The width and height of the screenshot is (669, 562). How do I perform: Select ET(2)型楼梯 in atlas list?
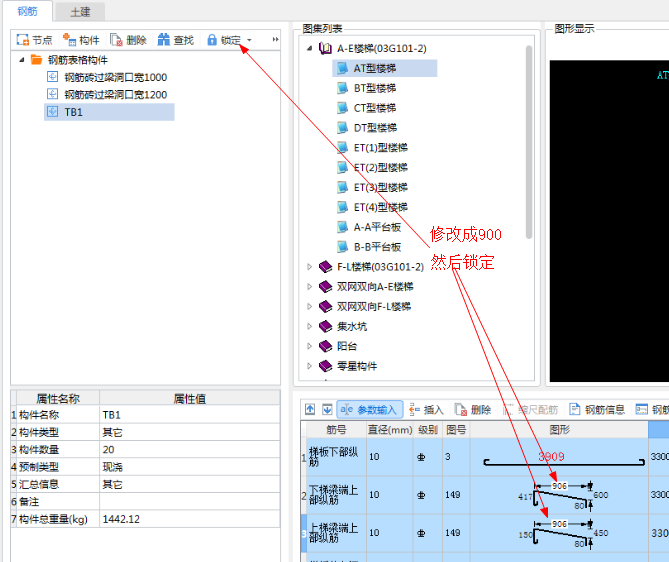pyautogui.click(x=381, y=168)
